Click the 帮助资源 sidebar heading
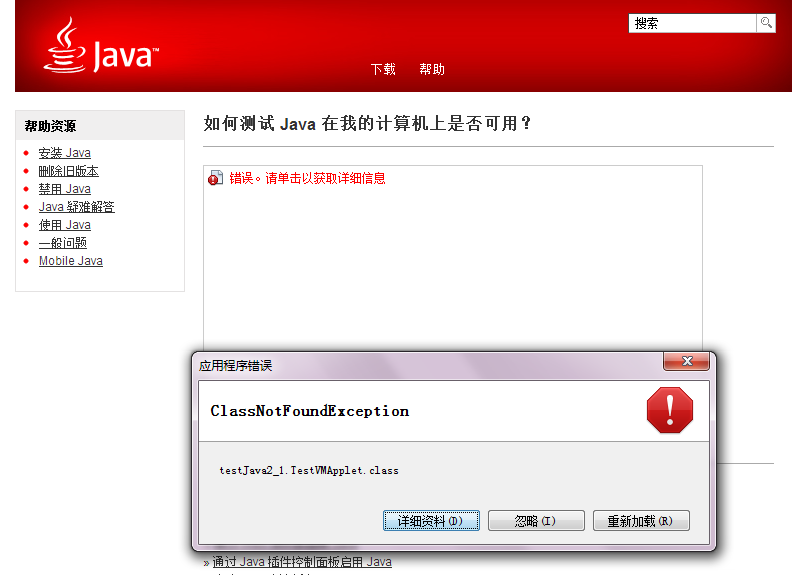 pyautogui.click(x=50, y=126)
